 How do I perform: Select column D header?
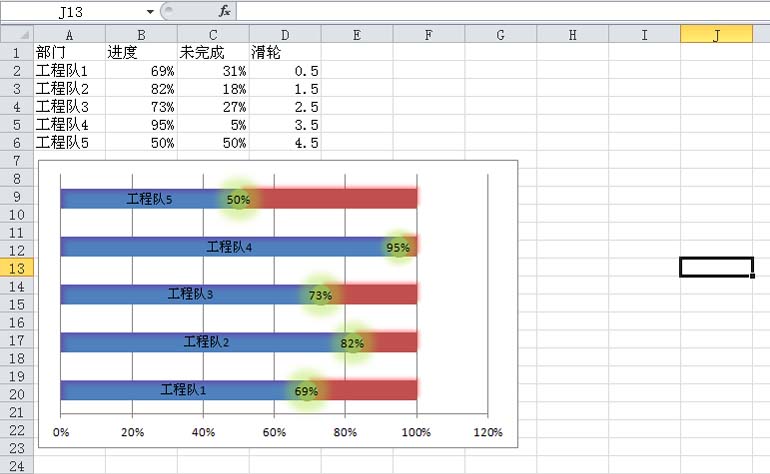pos(285,35)
